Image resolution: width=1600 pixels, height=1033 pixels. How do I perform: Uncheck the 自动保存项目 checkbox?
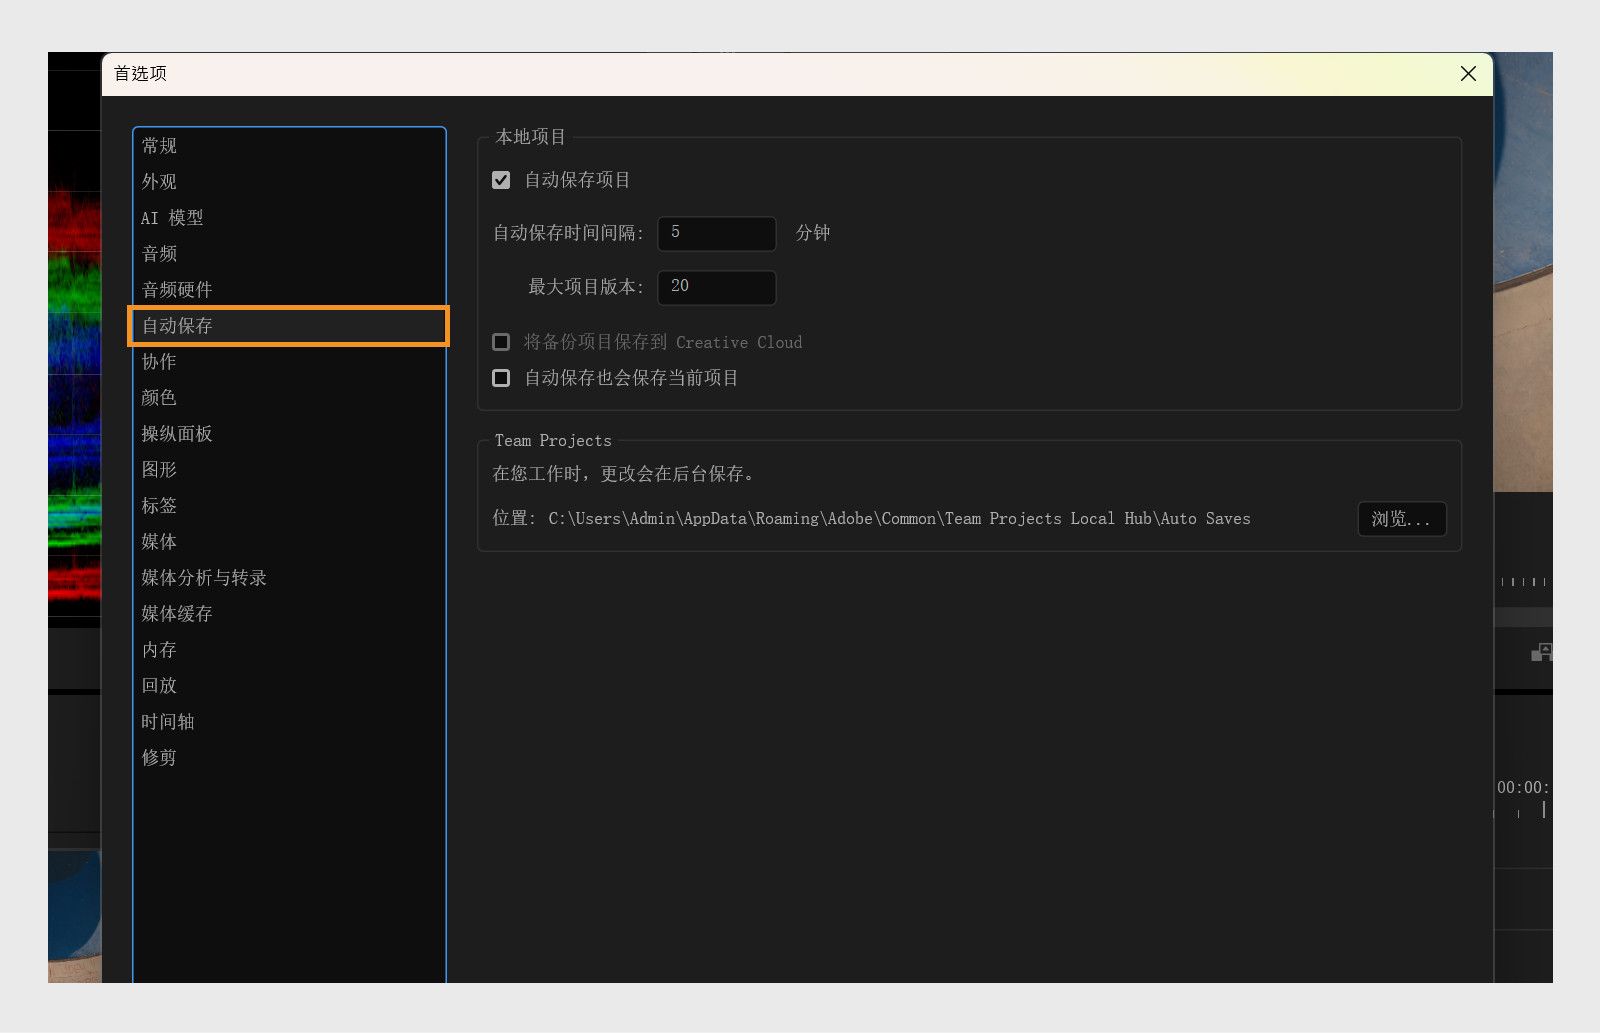point(501,180)
